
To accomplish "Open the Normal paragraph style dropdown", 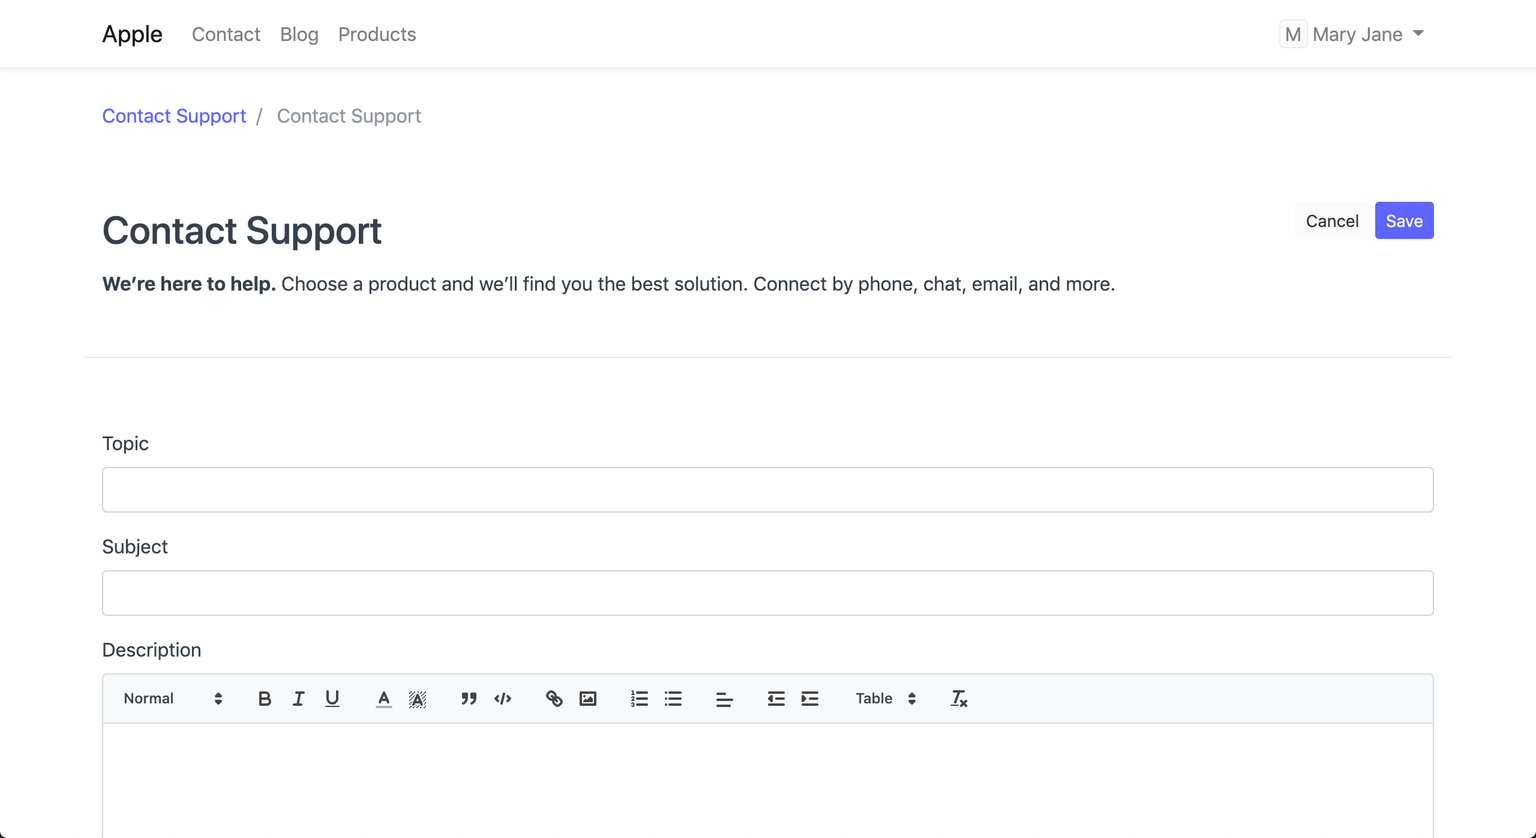I will coord(172,699).
